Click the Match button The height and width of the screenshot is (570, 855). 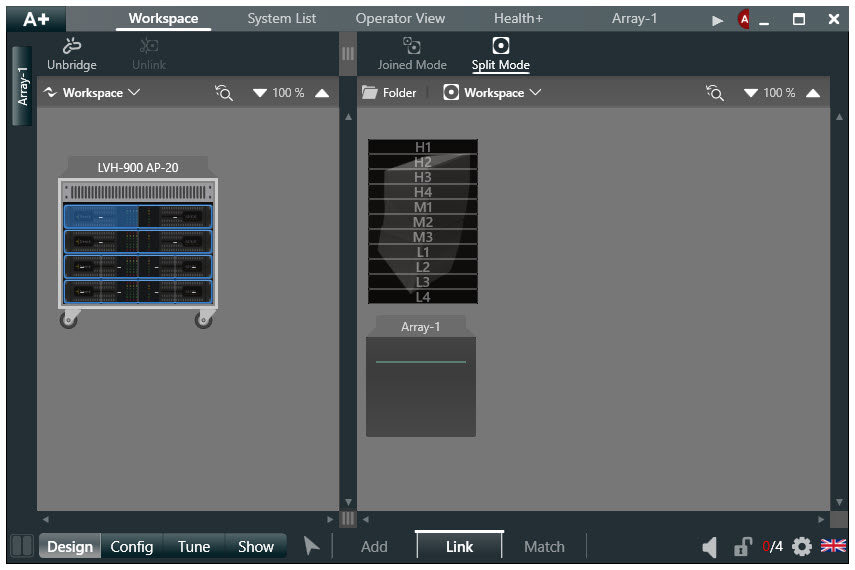pos(544,547)
